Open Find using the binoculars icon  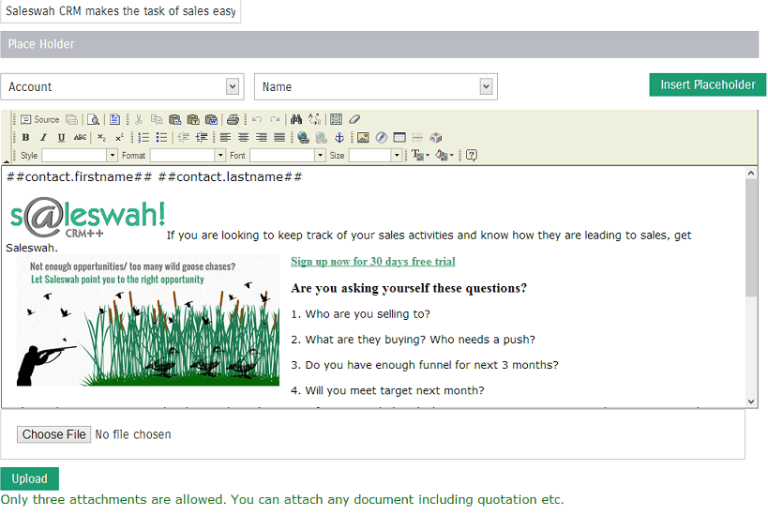point(296,119)
